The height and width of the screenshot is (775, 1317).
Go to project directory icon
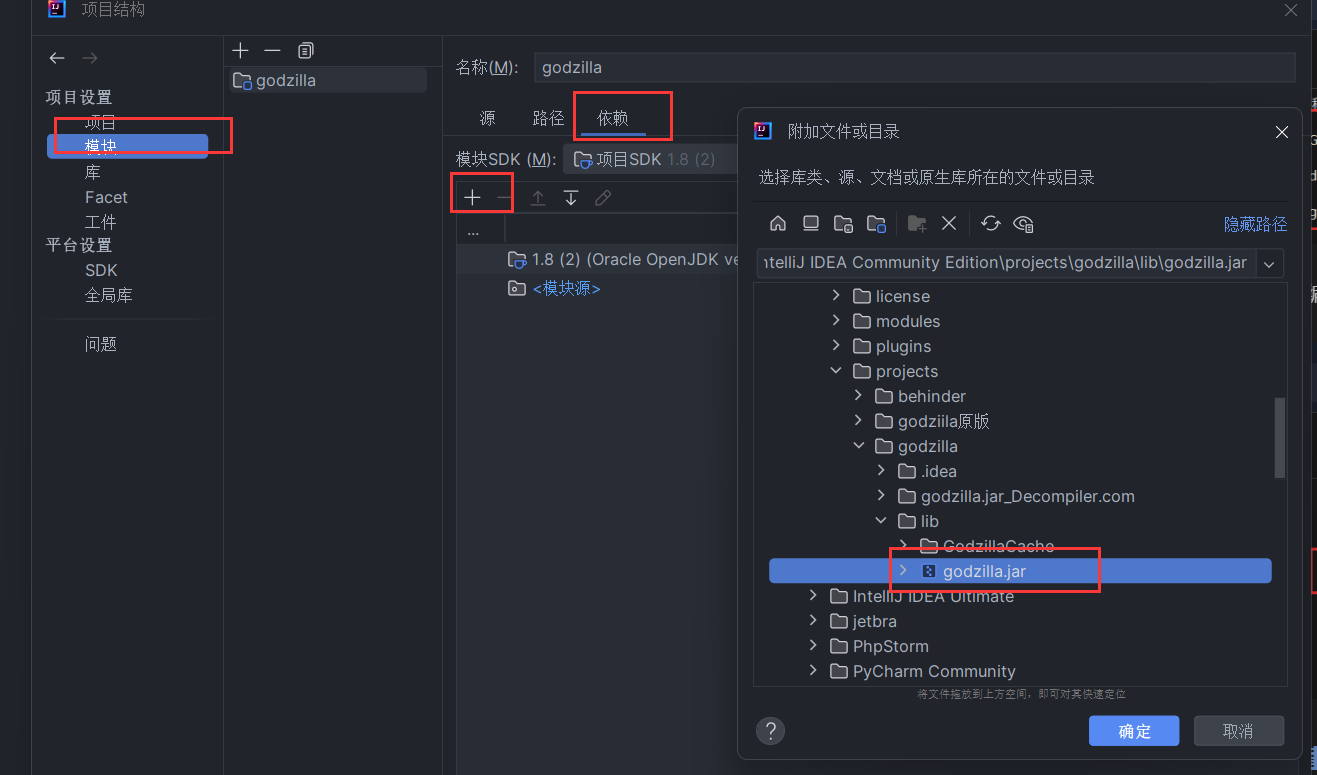[843, 223]
